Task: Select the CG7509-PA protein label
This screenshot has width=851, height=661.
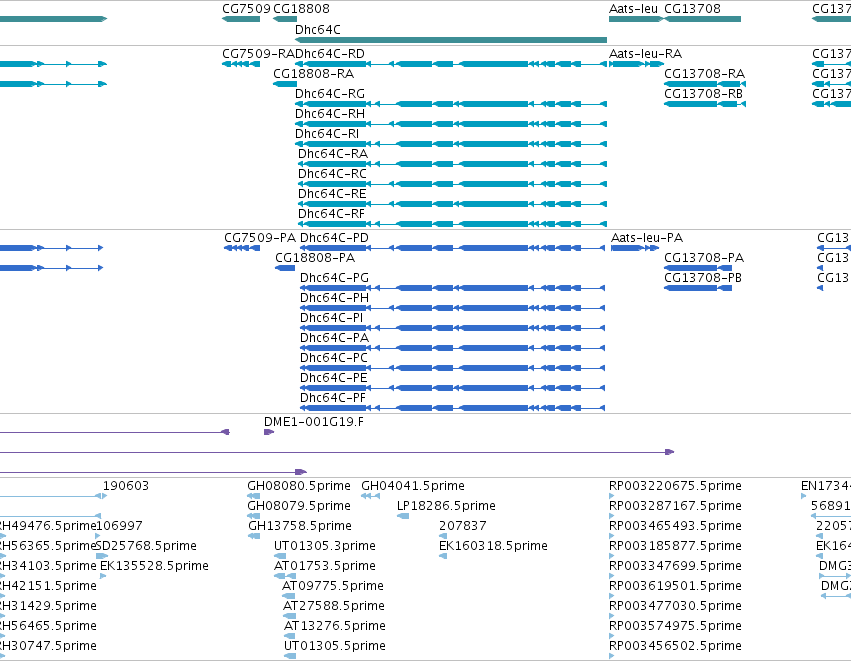Action: tap(260, 238)
